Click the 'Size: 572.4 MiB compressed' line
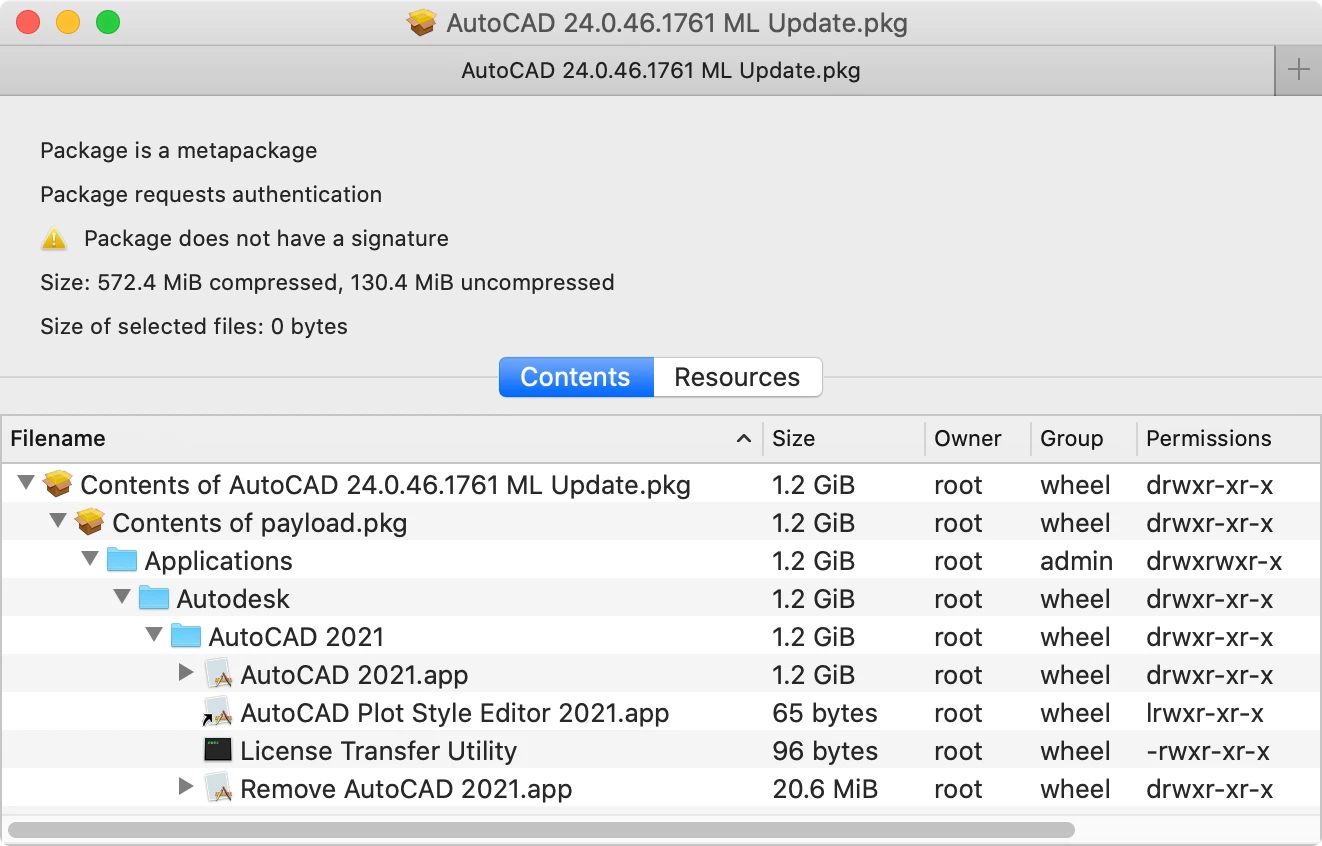 [327, 283]
